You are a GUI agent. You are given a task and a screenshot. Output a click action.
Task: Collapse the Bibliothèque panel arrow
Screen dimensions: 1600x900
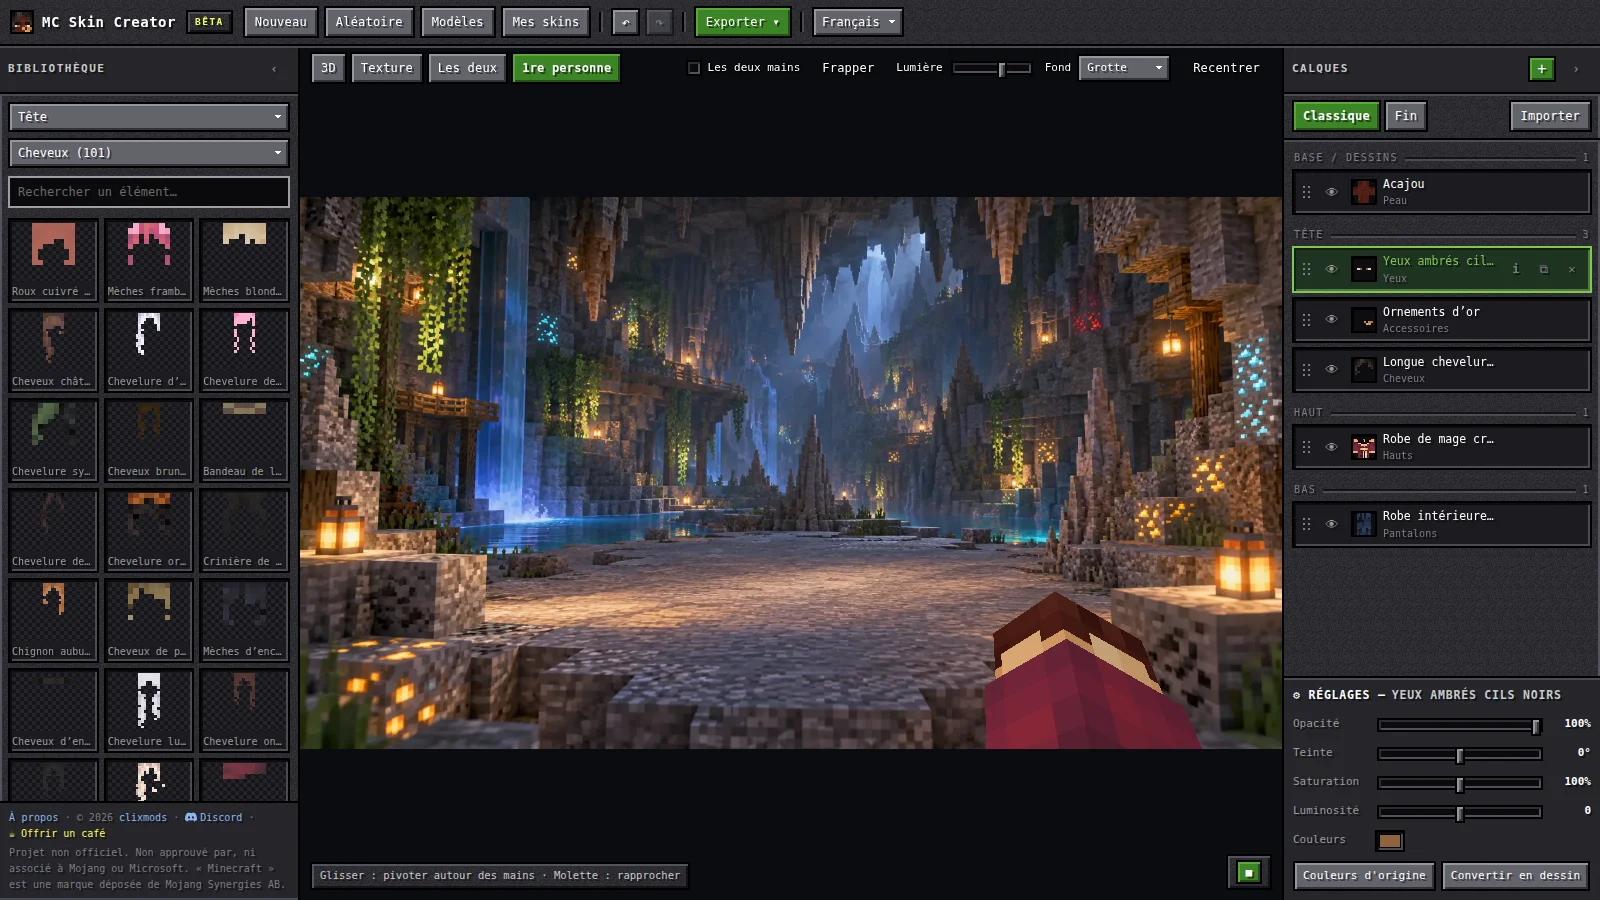click(274, 69)
